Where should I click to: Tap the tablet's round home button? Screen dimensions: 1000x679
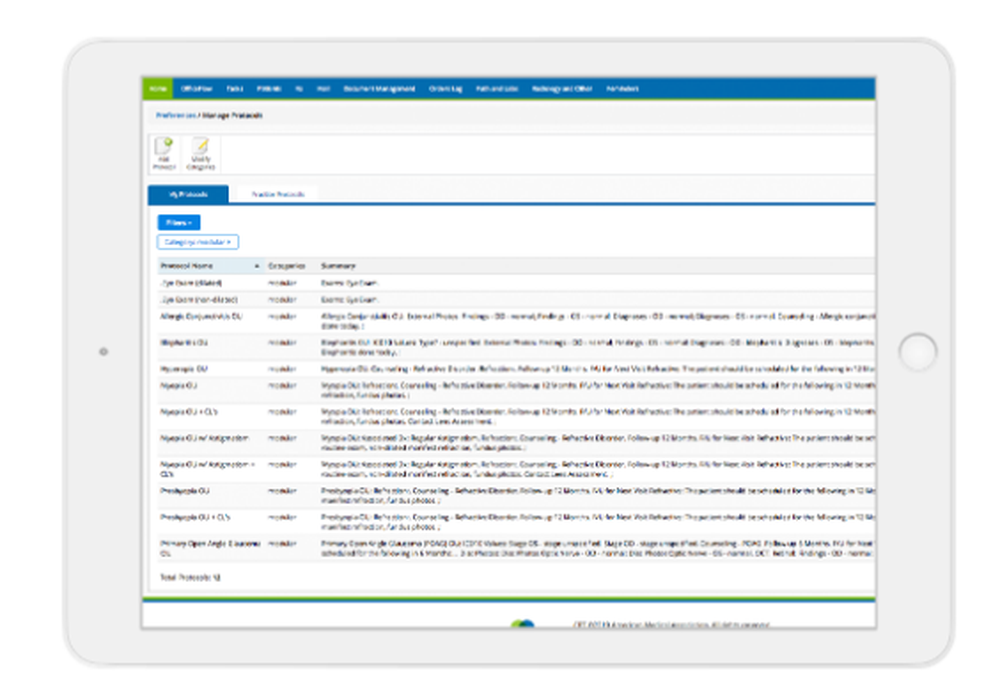click(x=918, y=352)
